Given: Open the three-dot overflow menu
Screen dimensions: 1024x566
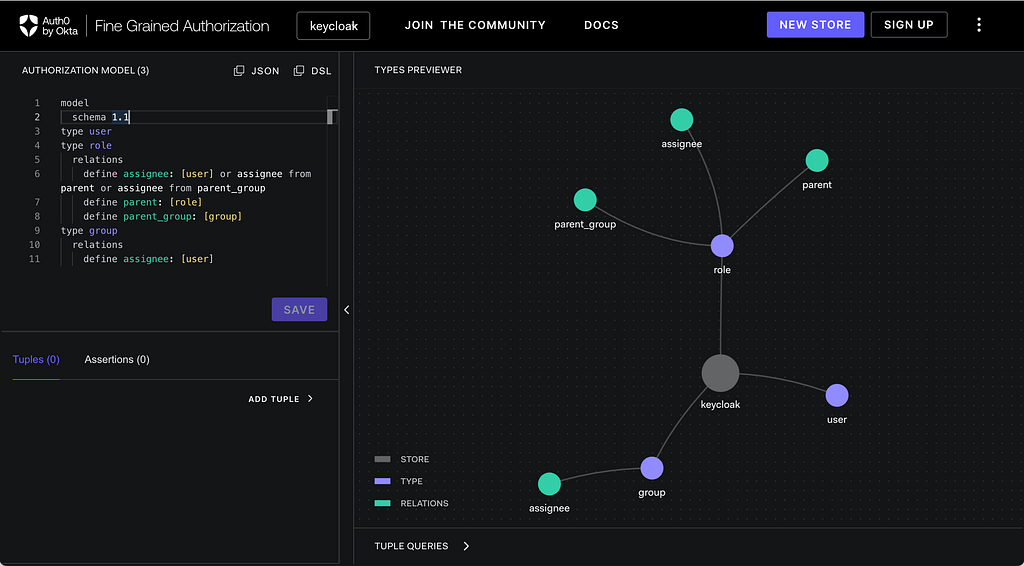Looking at the screenshot, I should point(978,25).
